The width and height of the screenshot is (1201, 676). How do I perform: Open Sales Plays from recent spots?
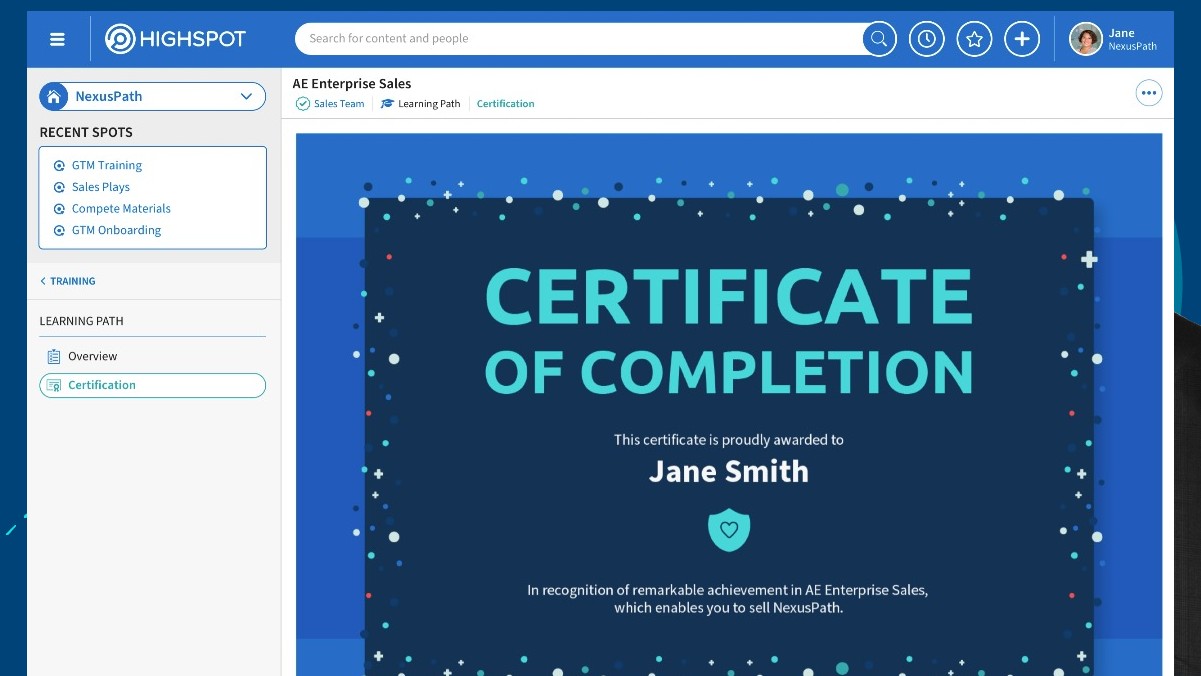pos(100,187)
